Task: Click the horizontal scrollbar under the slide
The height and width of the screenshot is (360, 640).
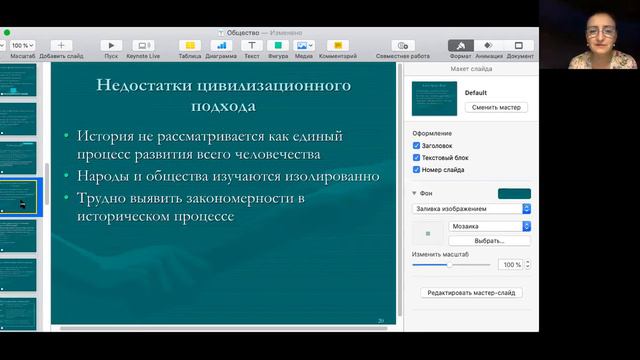Action: (224, 328)
